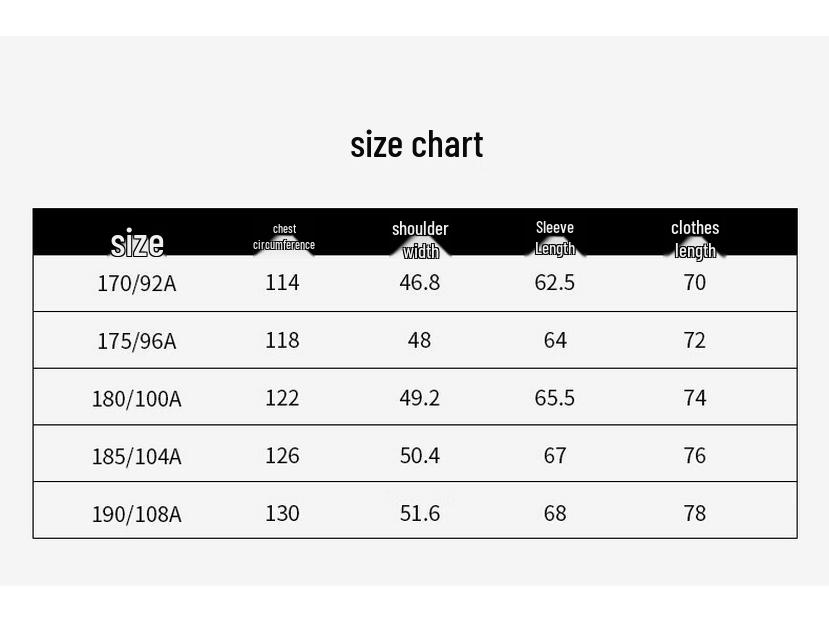Click the 170/92A size cell
Image resolution: width=829 pixels, height=622 pixels.
(x=137, y=283)
